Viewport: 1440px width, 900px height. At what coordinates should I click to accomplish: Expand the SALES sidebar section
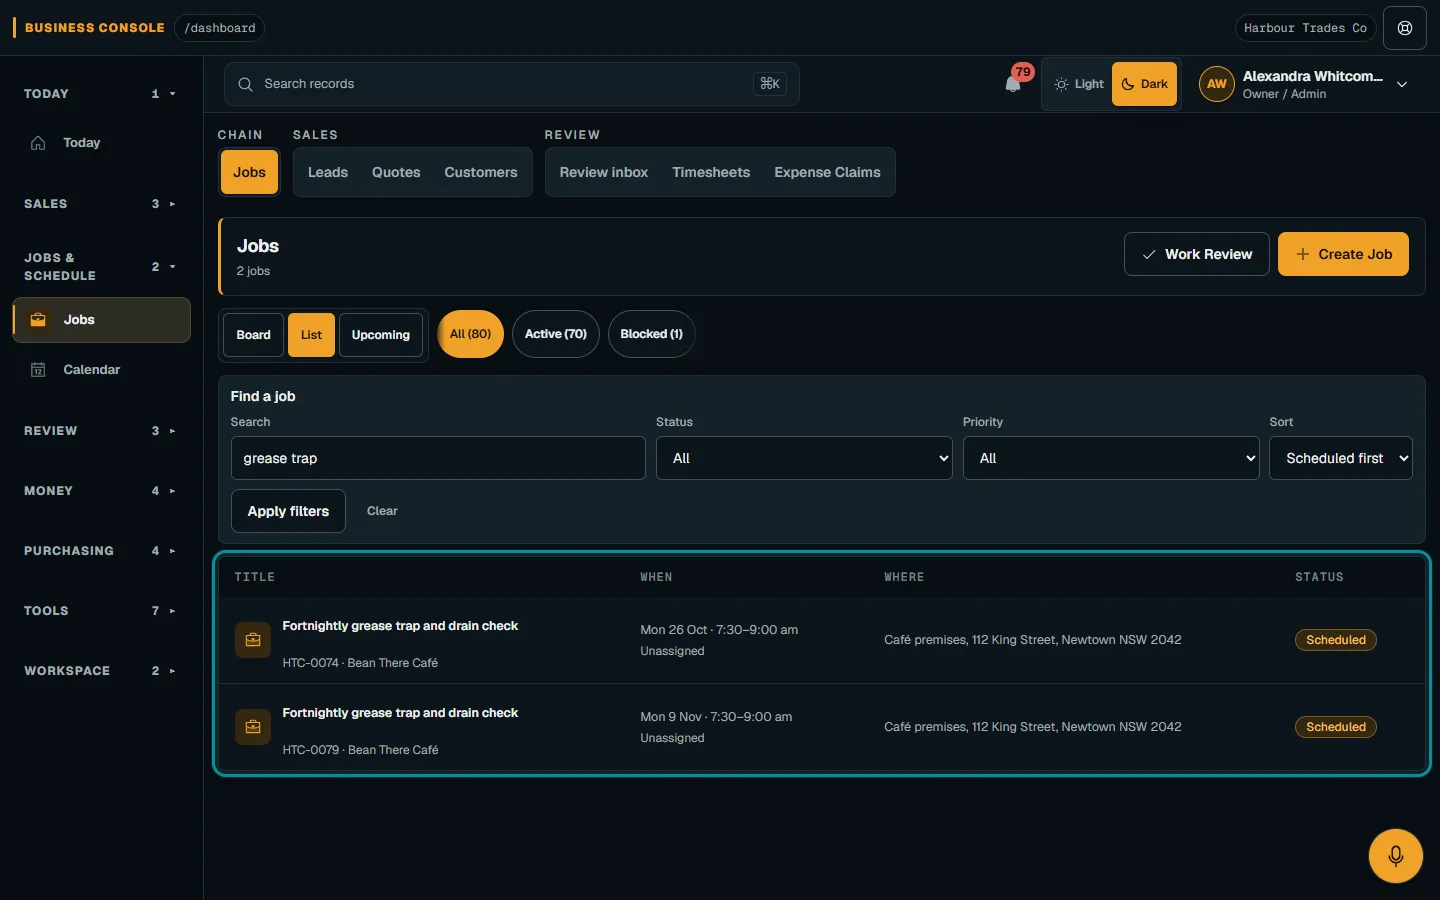pyautogui.click(x=100, y=204)
